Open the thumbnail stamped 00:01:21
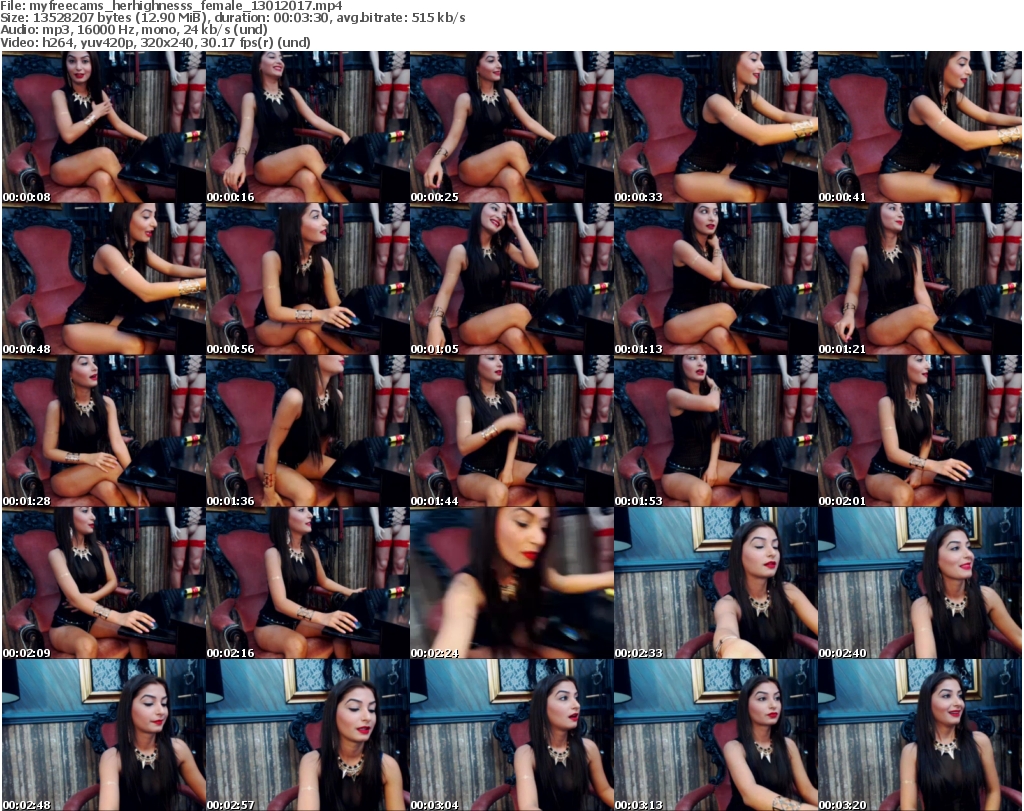 point(920,279)
